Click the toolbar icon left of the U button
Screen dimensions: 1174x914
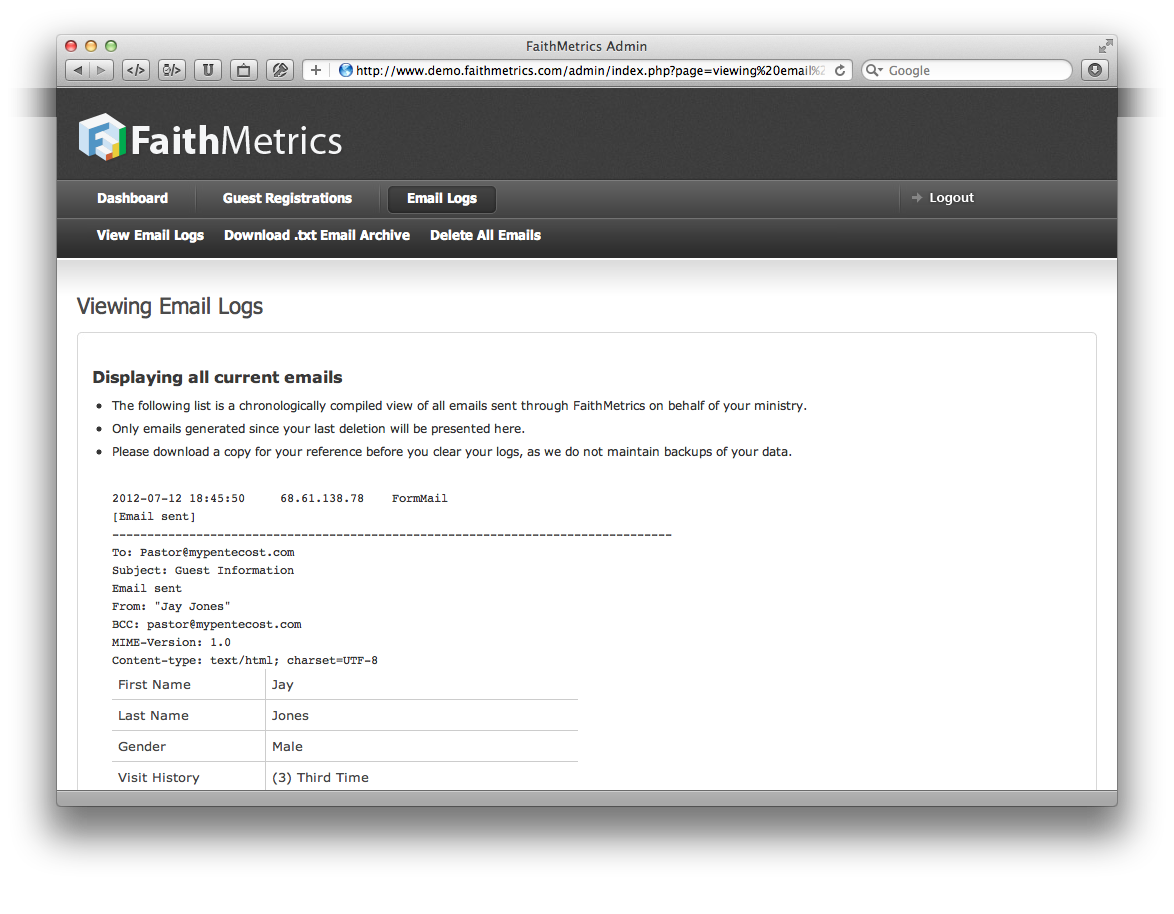tap(171, 70)
